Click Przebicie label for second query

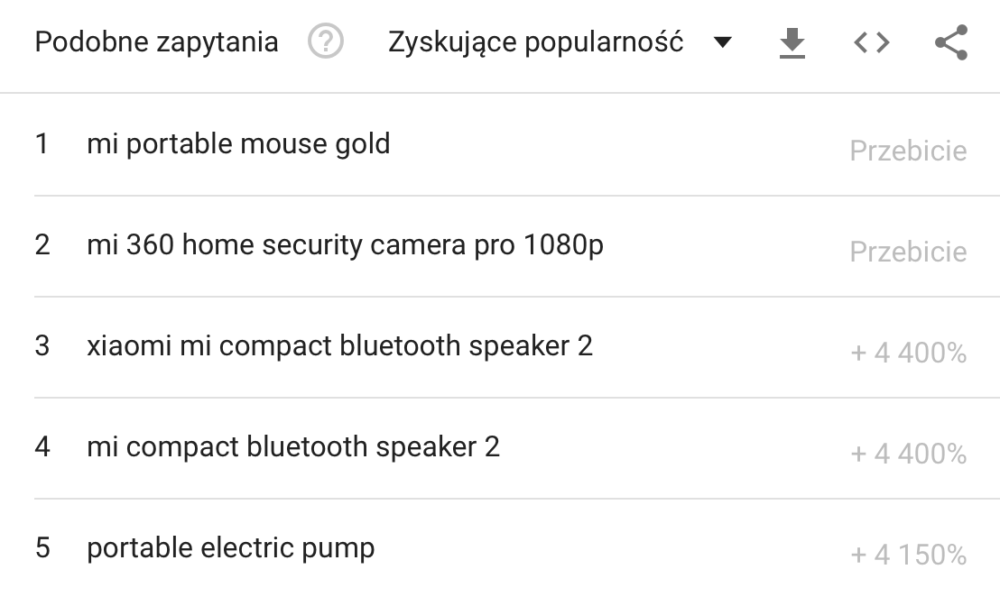[x=908, y=252]
